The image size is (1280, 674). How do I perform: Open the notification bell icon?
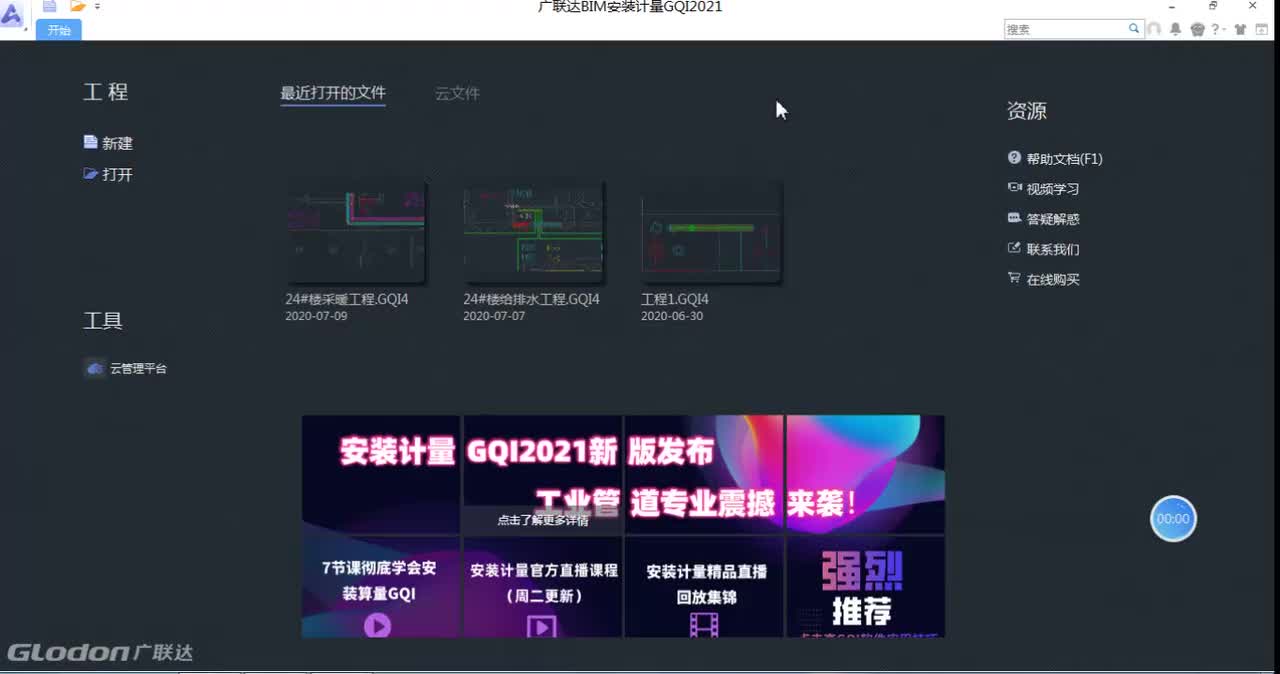pyautogui.click(x=1176, y=29)
